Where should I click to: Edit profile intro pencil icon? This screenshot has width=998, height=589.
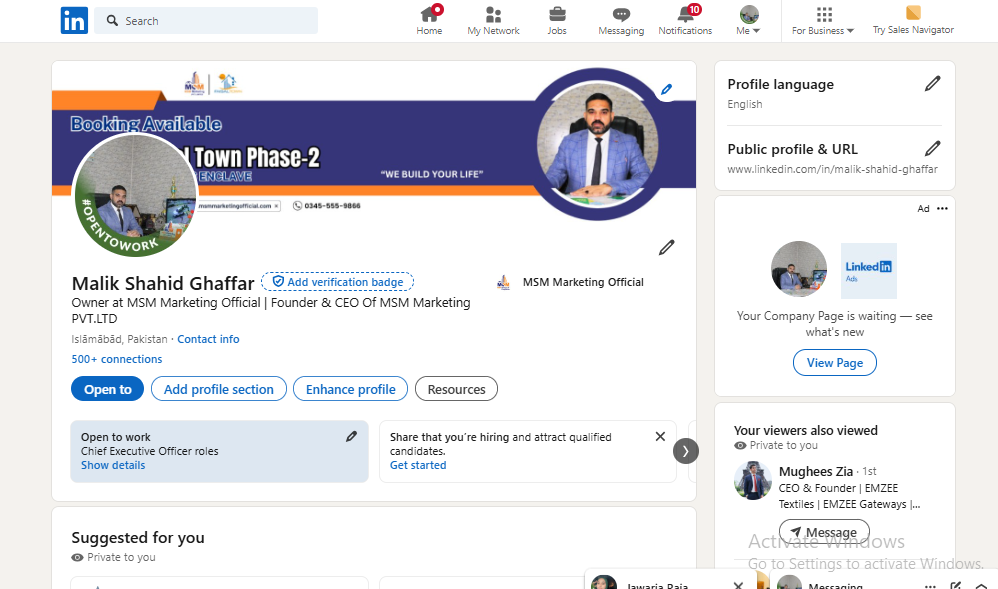click(667, 247)
